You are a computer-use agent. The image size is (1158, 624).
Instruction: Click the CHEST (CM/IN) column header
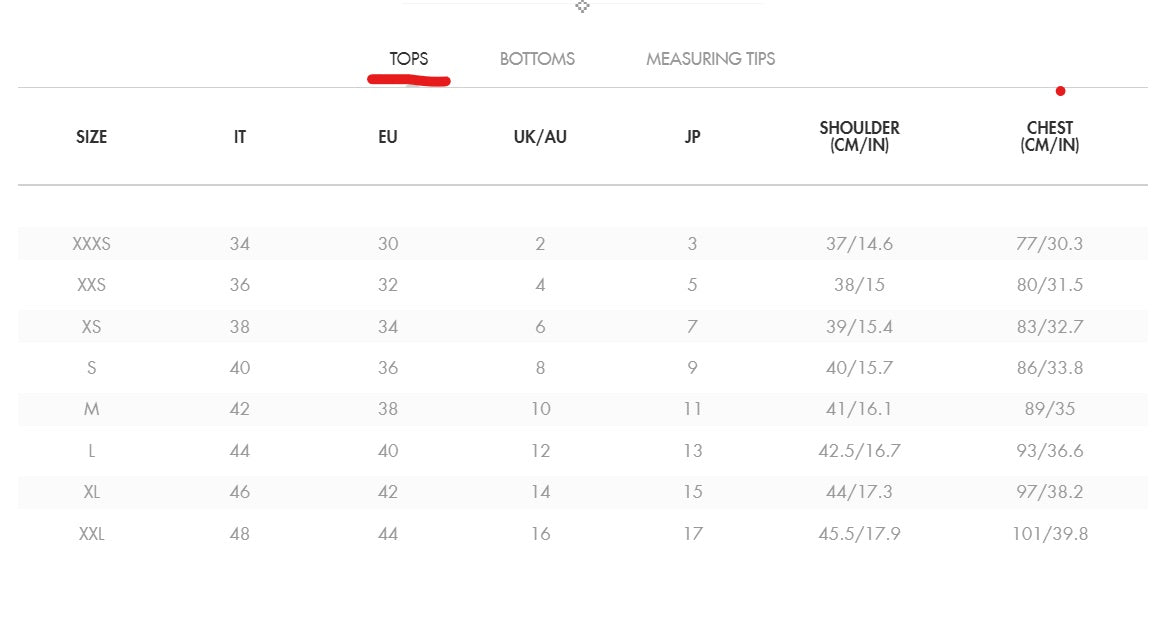(1050, 136)
